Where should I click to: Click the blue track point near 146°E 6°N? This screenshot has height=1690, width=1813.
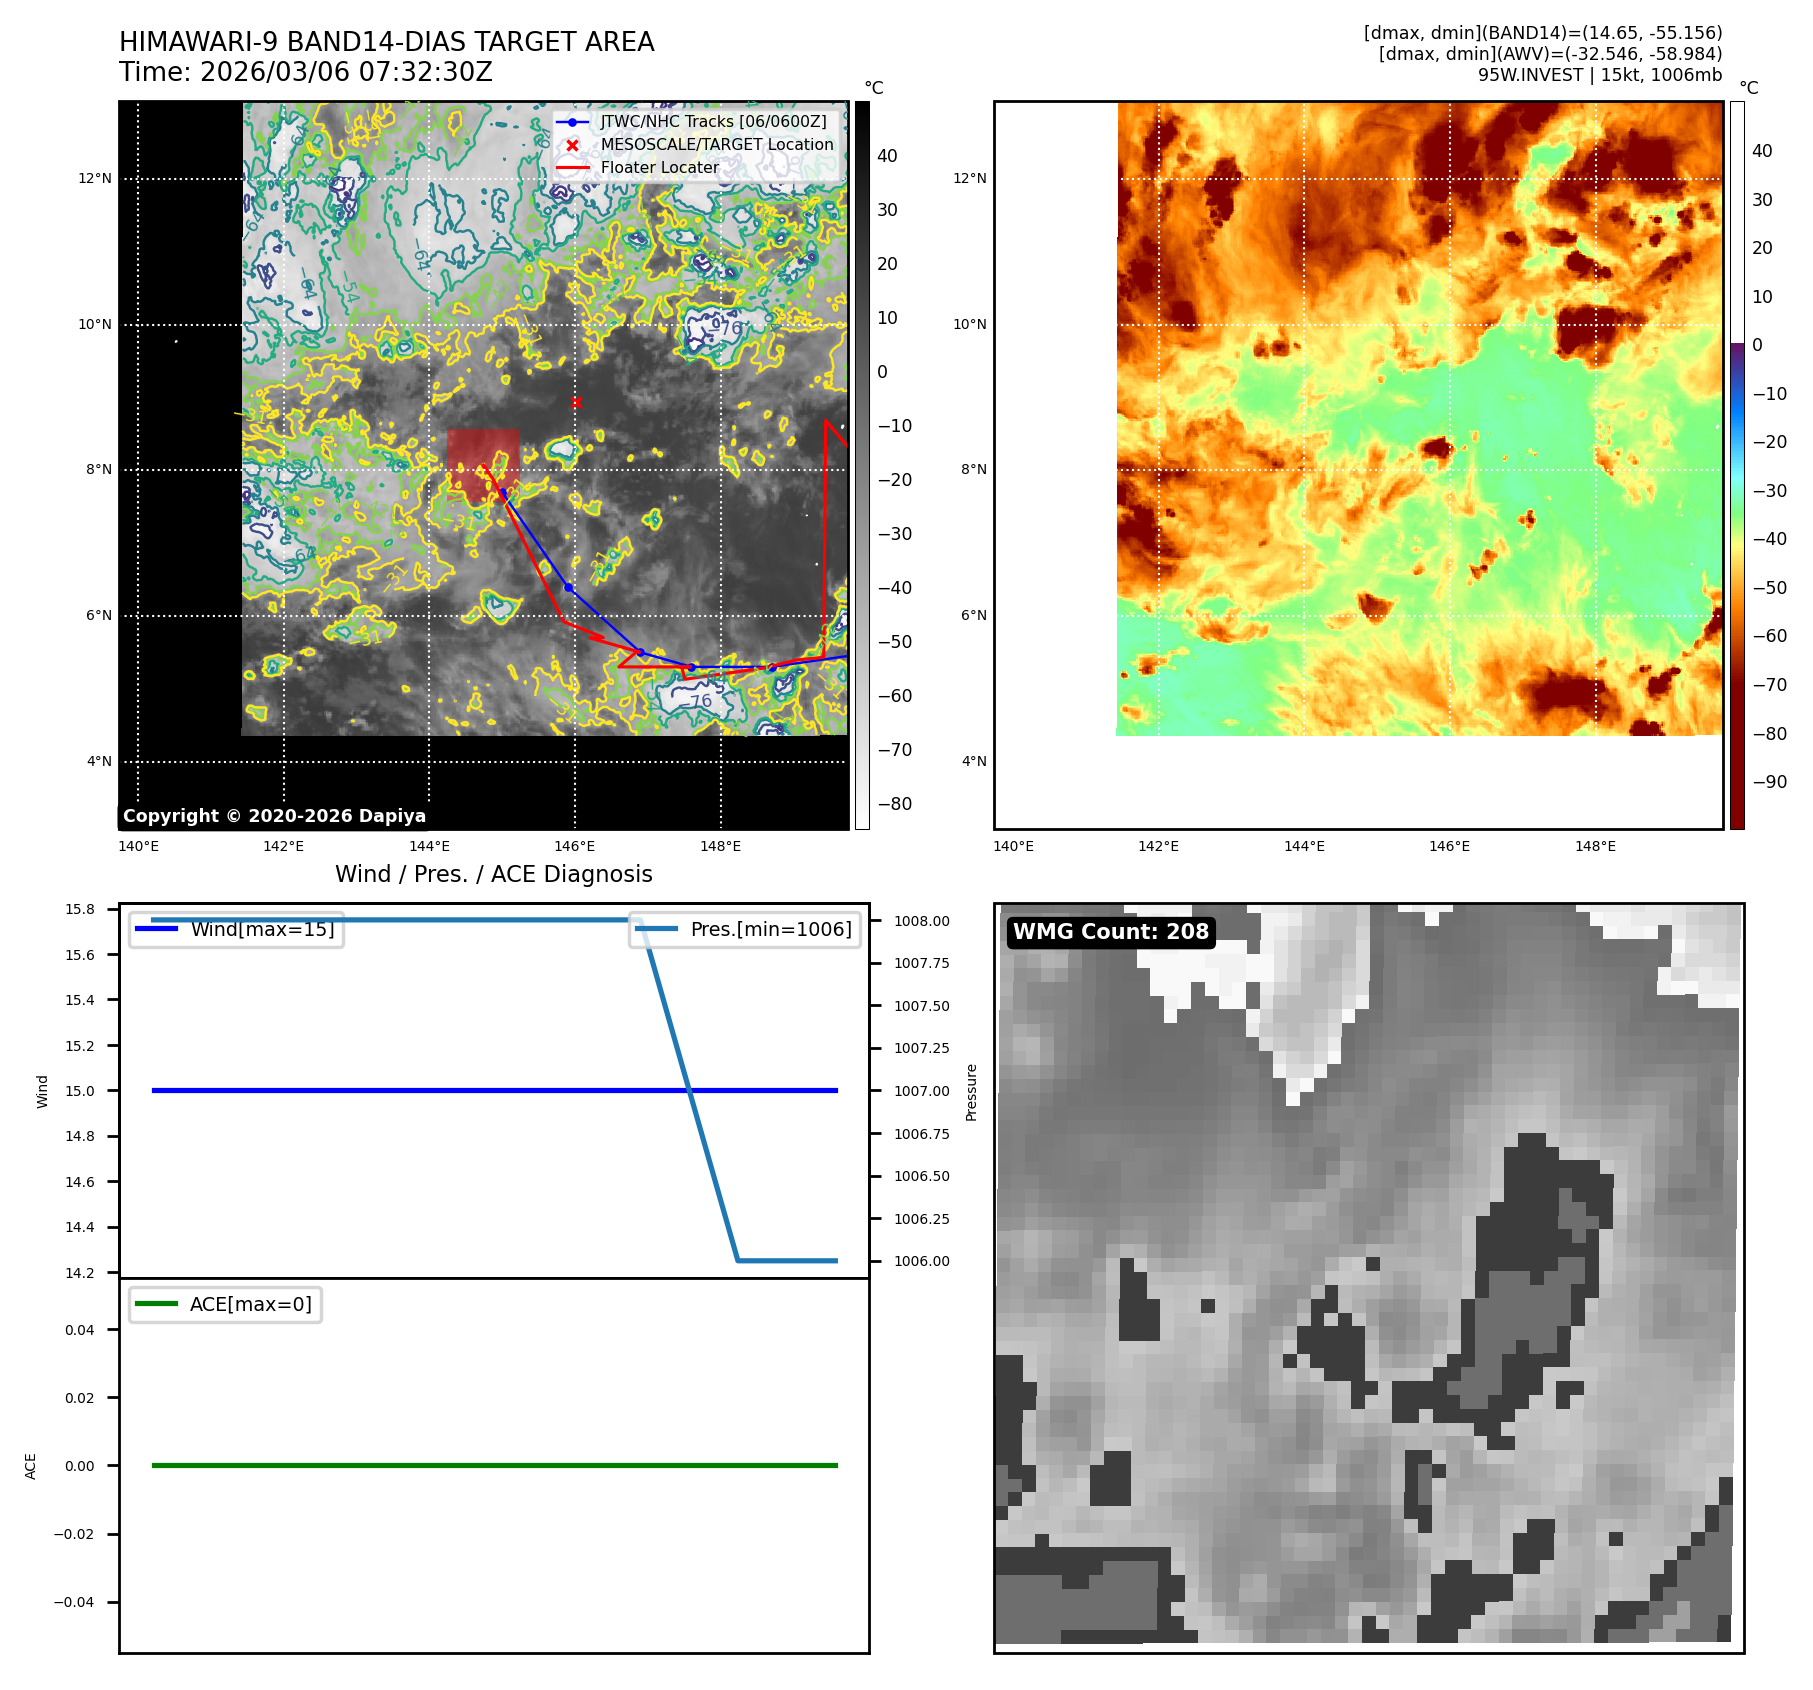click(569, 587)
